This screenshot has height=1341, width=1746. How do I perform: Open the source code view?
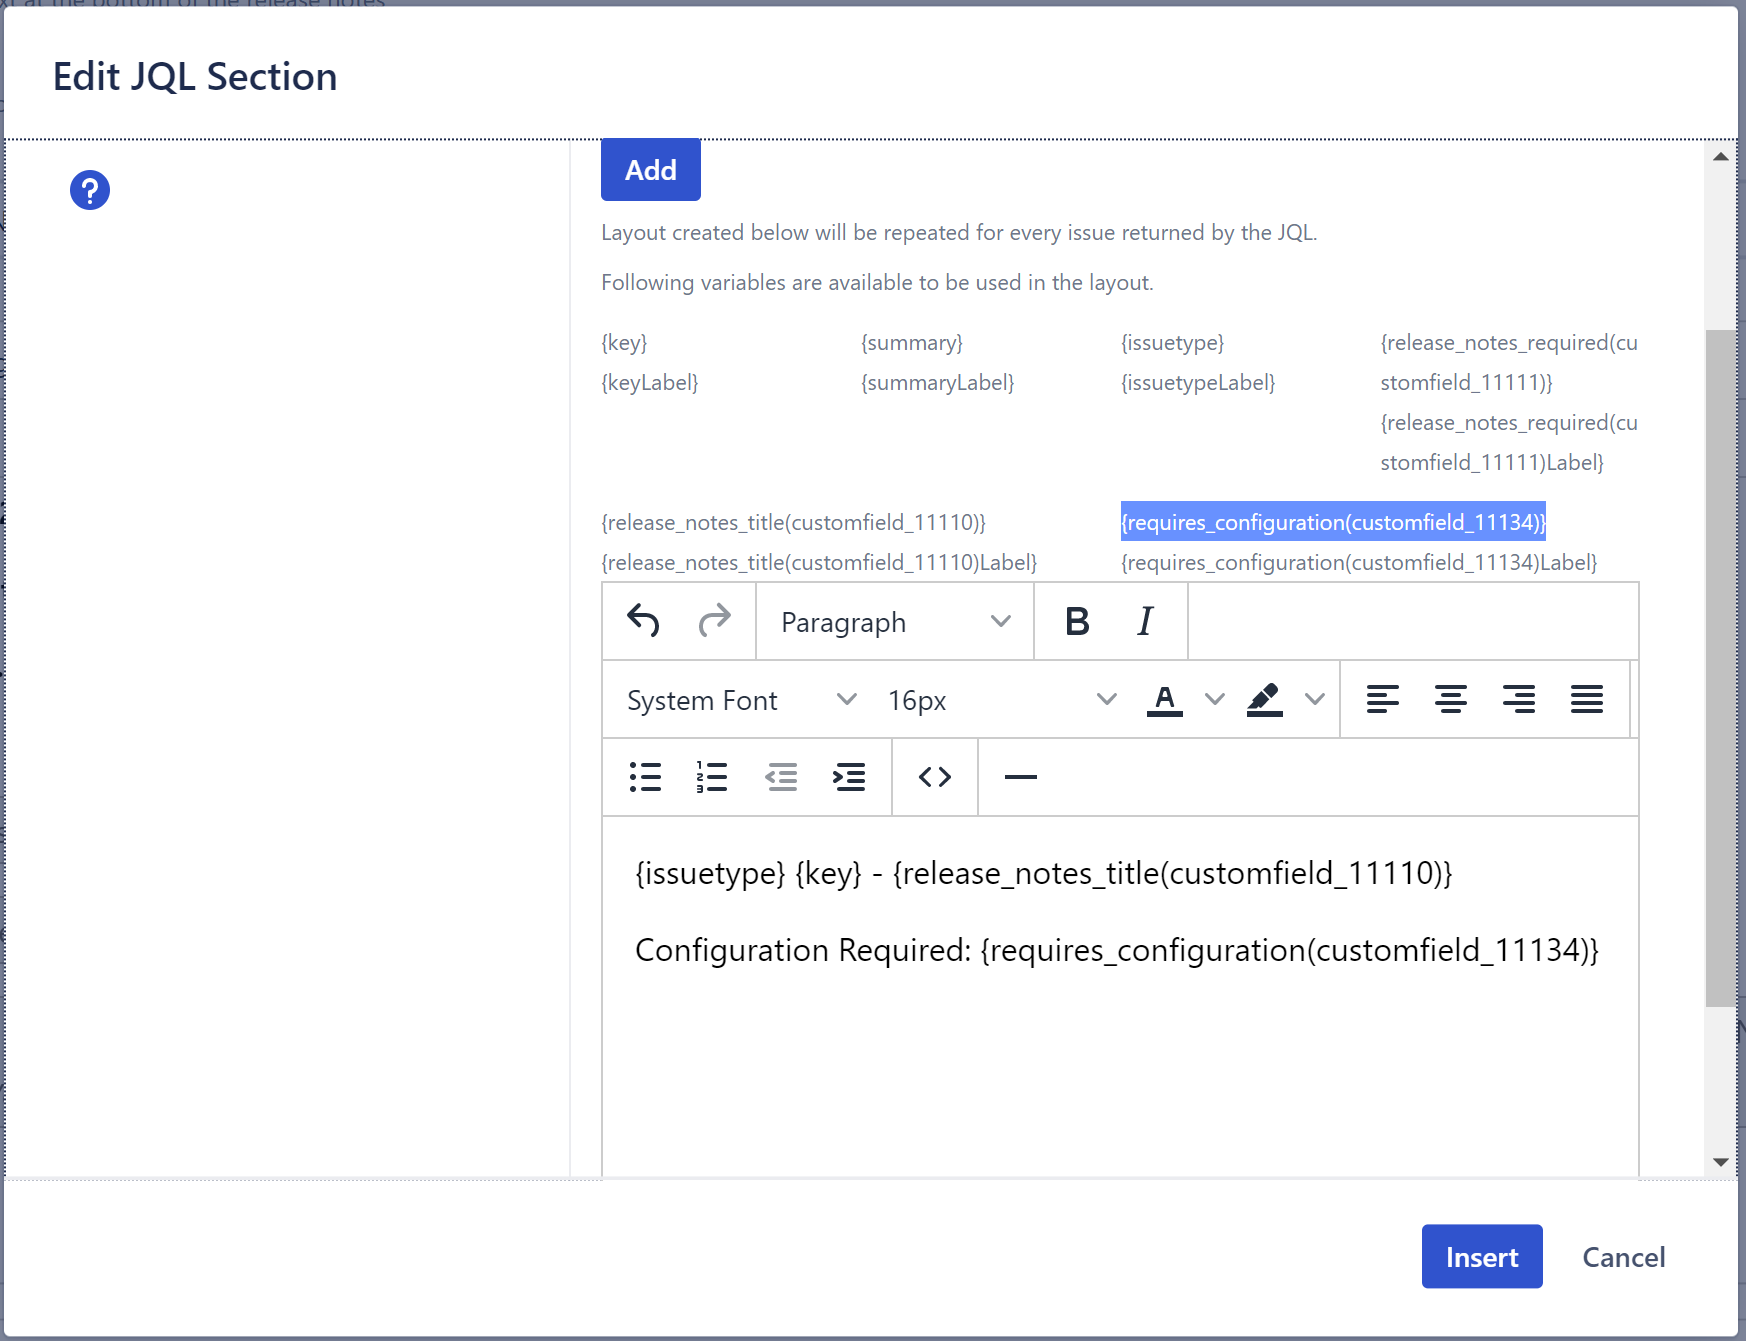pos(932,777)
